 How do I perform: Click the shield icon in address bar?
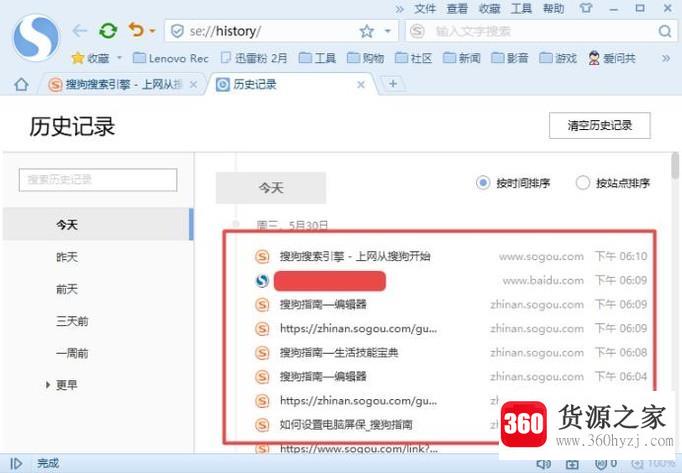pyautogui.click(x=177, y=31)
